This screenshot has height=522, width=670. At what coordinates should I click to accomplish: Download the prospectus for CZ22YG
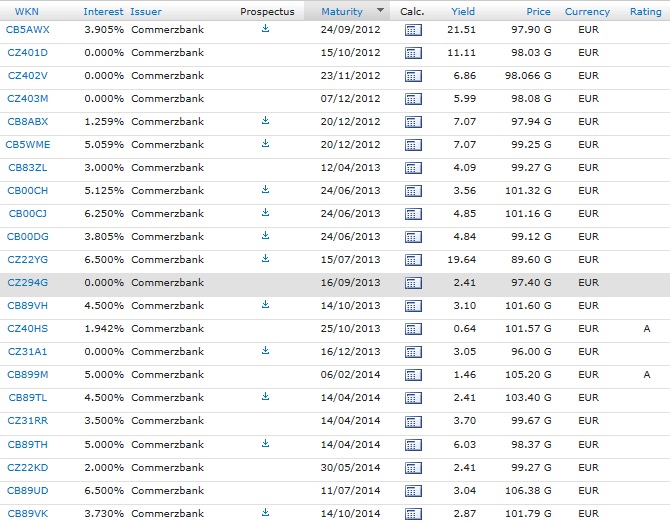265,258
